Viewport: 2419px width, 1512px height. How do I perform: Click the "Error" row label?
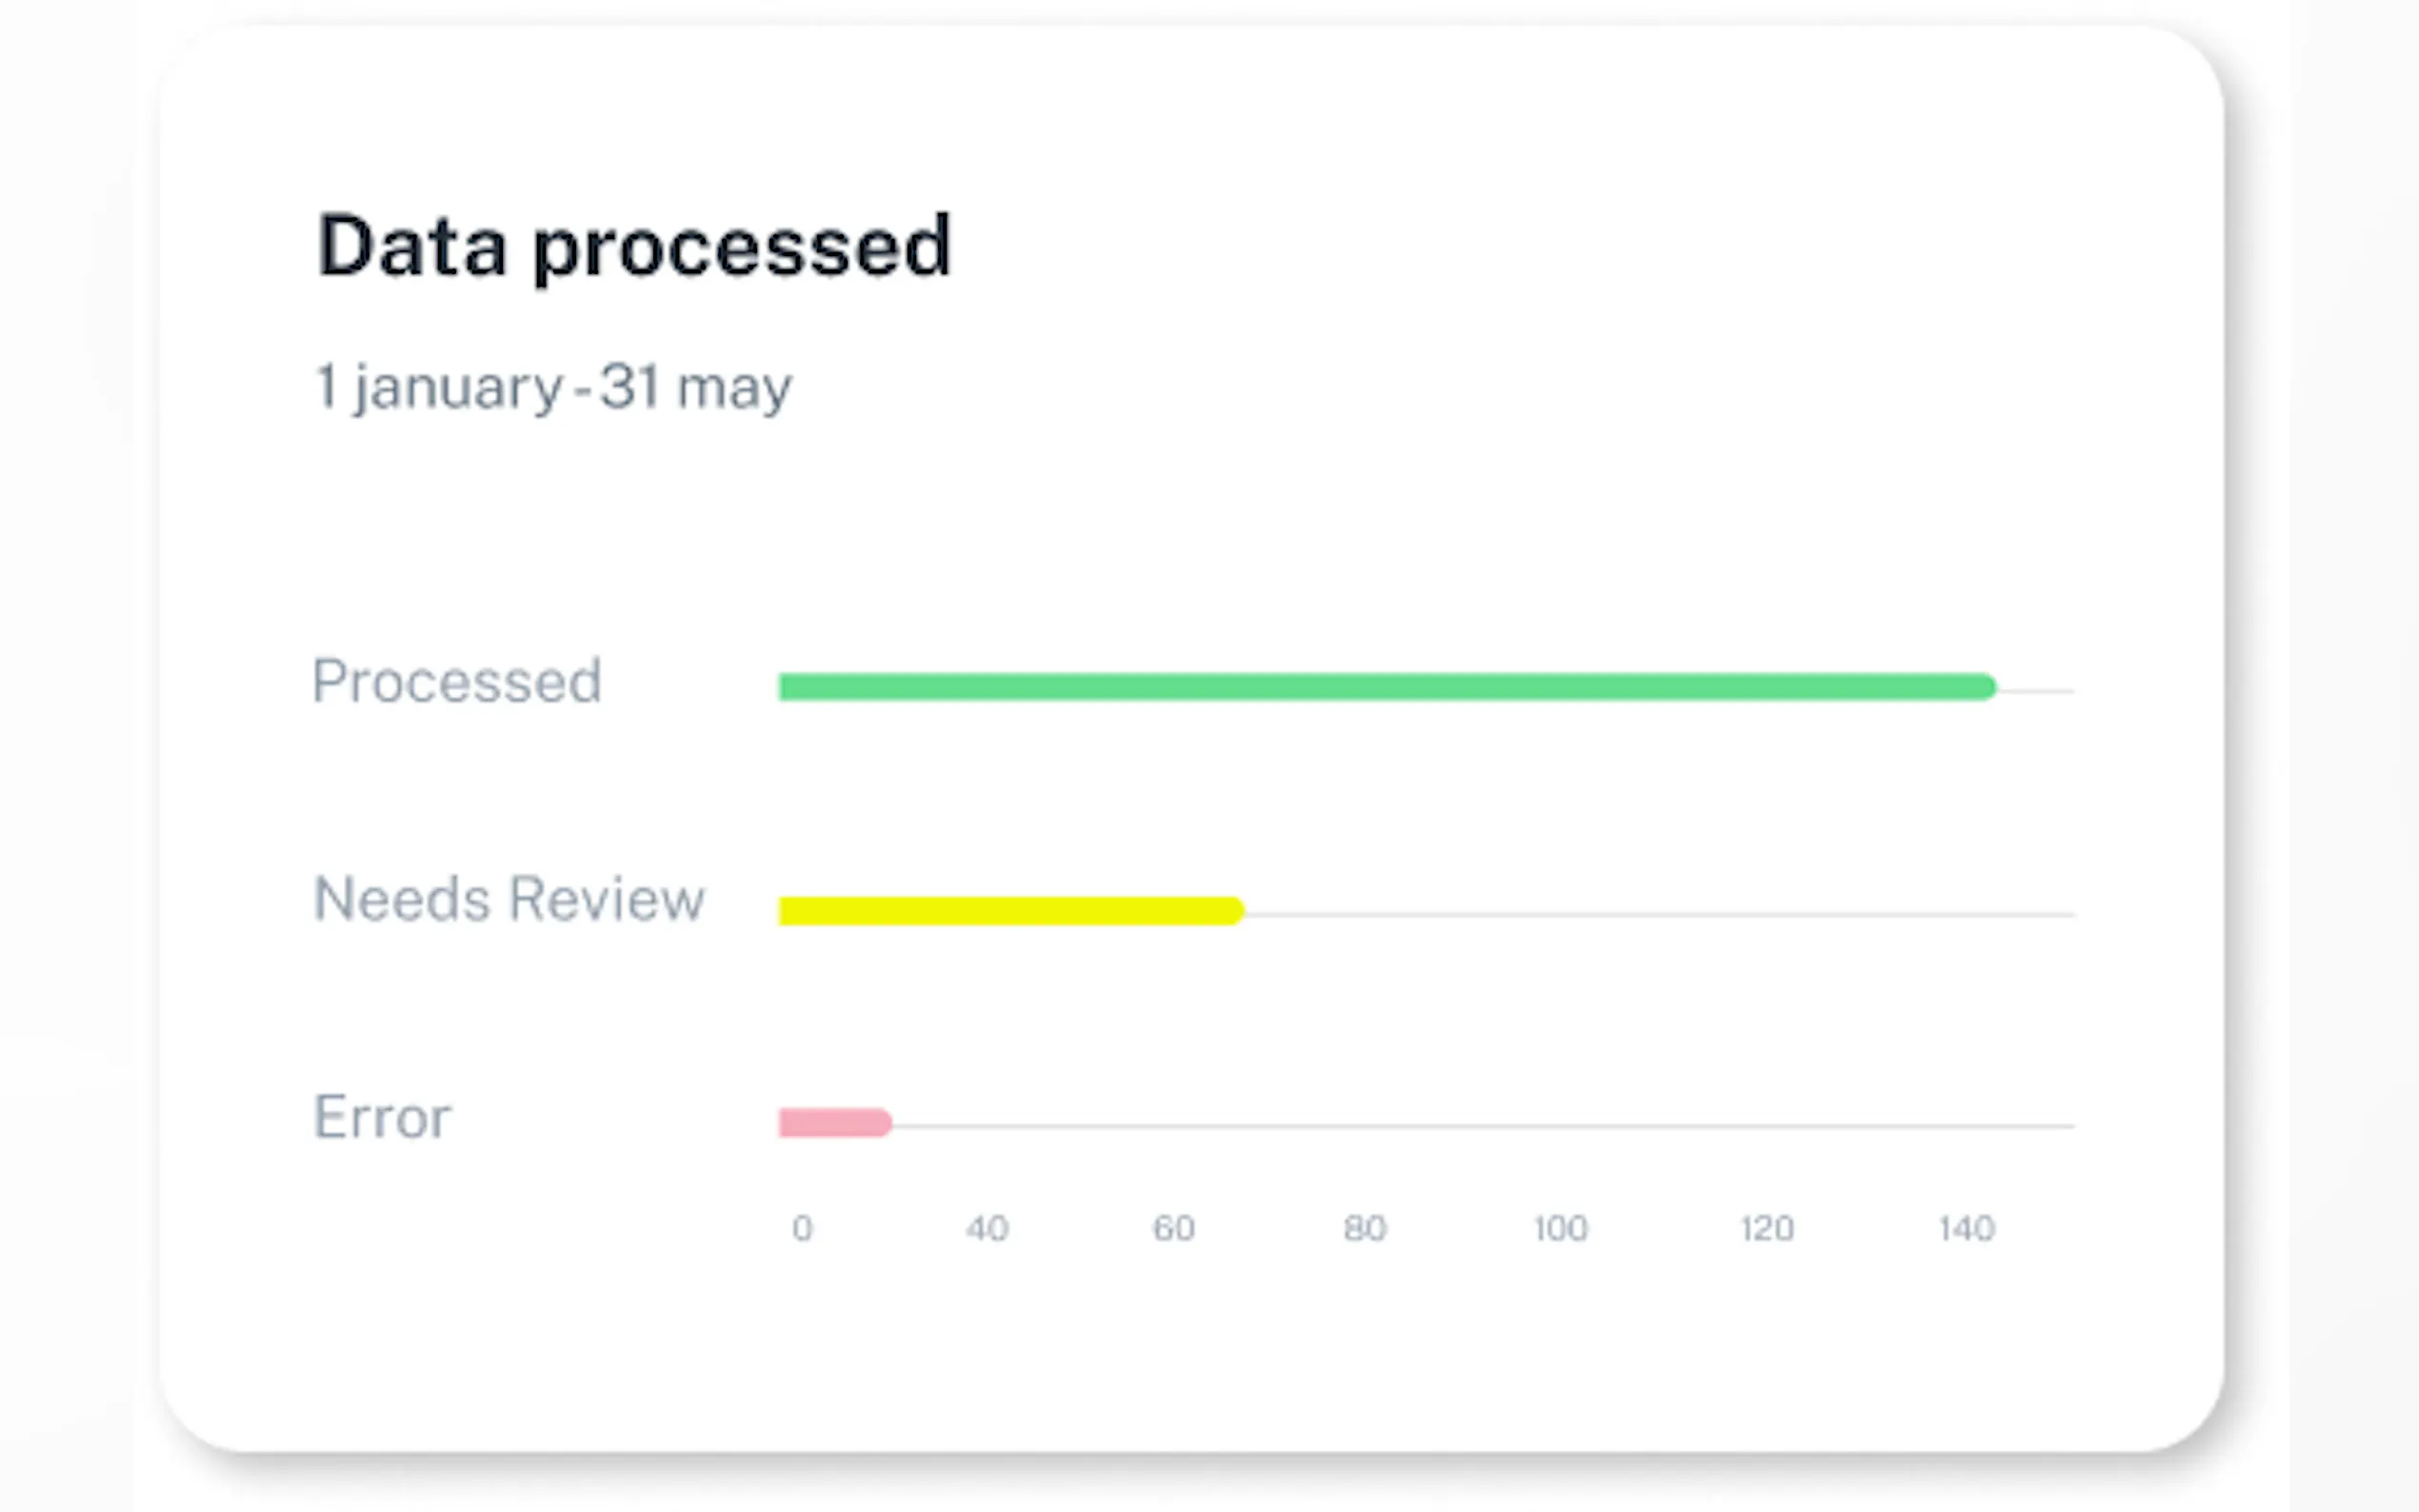tap(382, 1117)
